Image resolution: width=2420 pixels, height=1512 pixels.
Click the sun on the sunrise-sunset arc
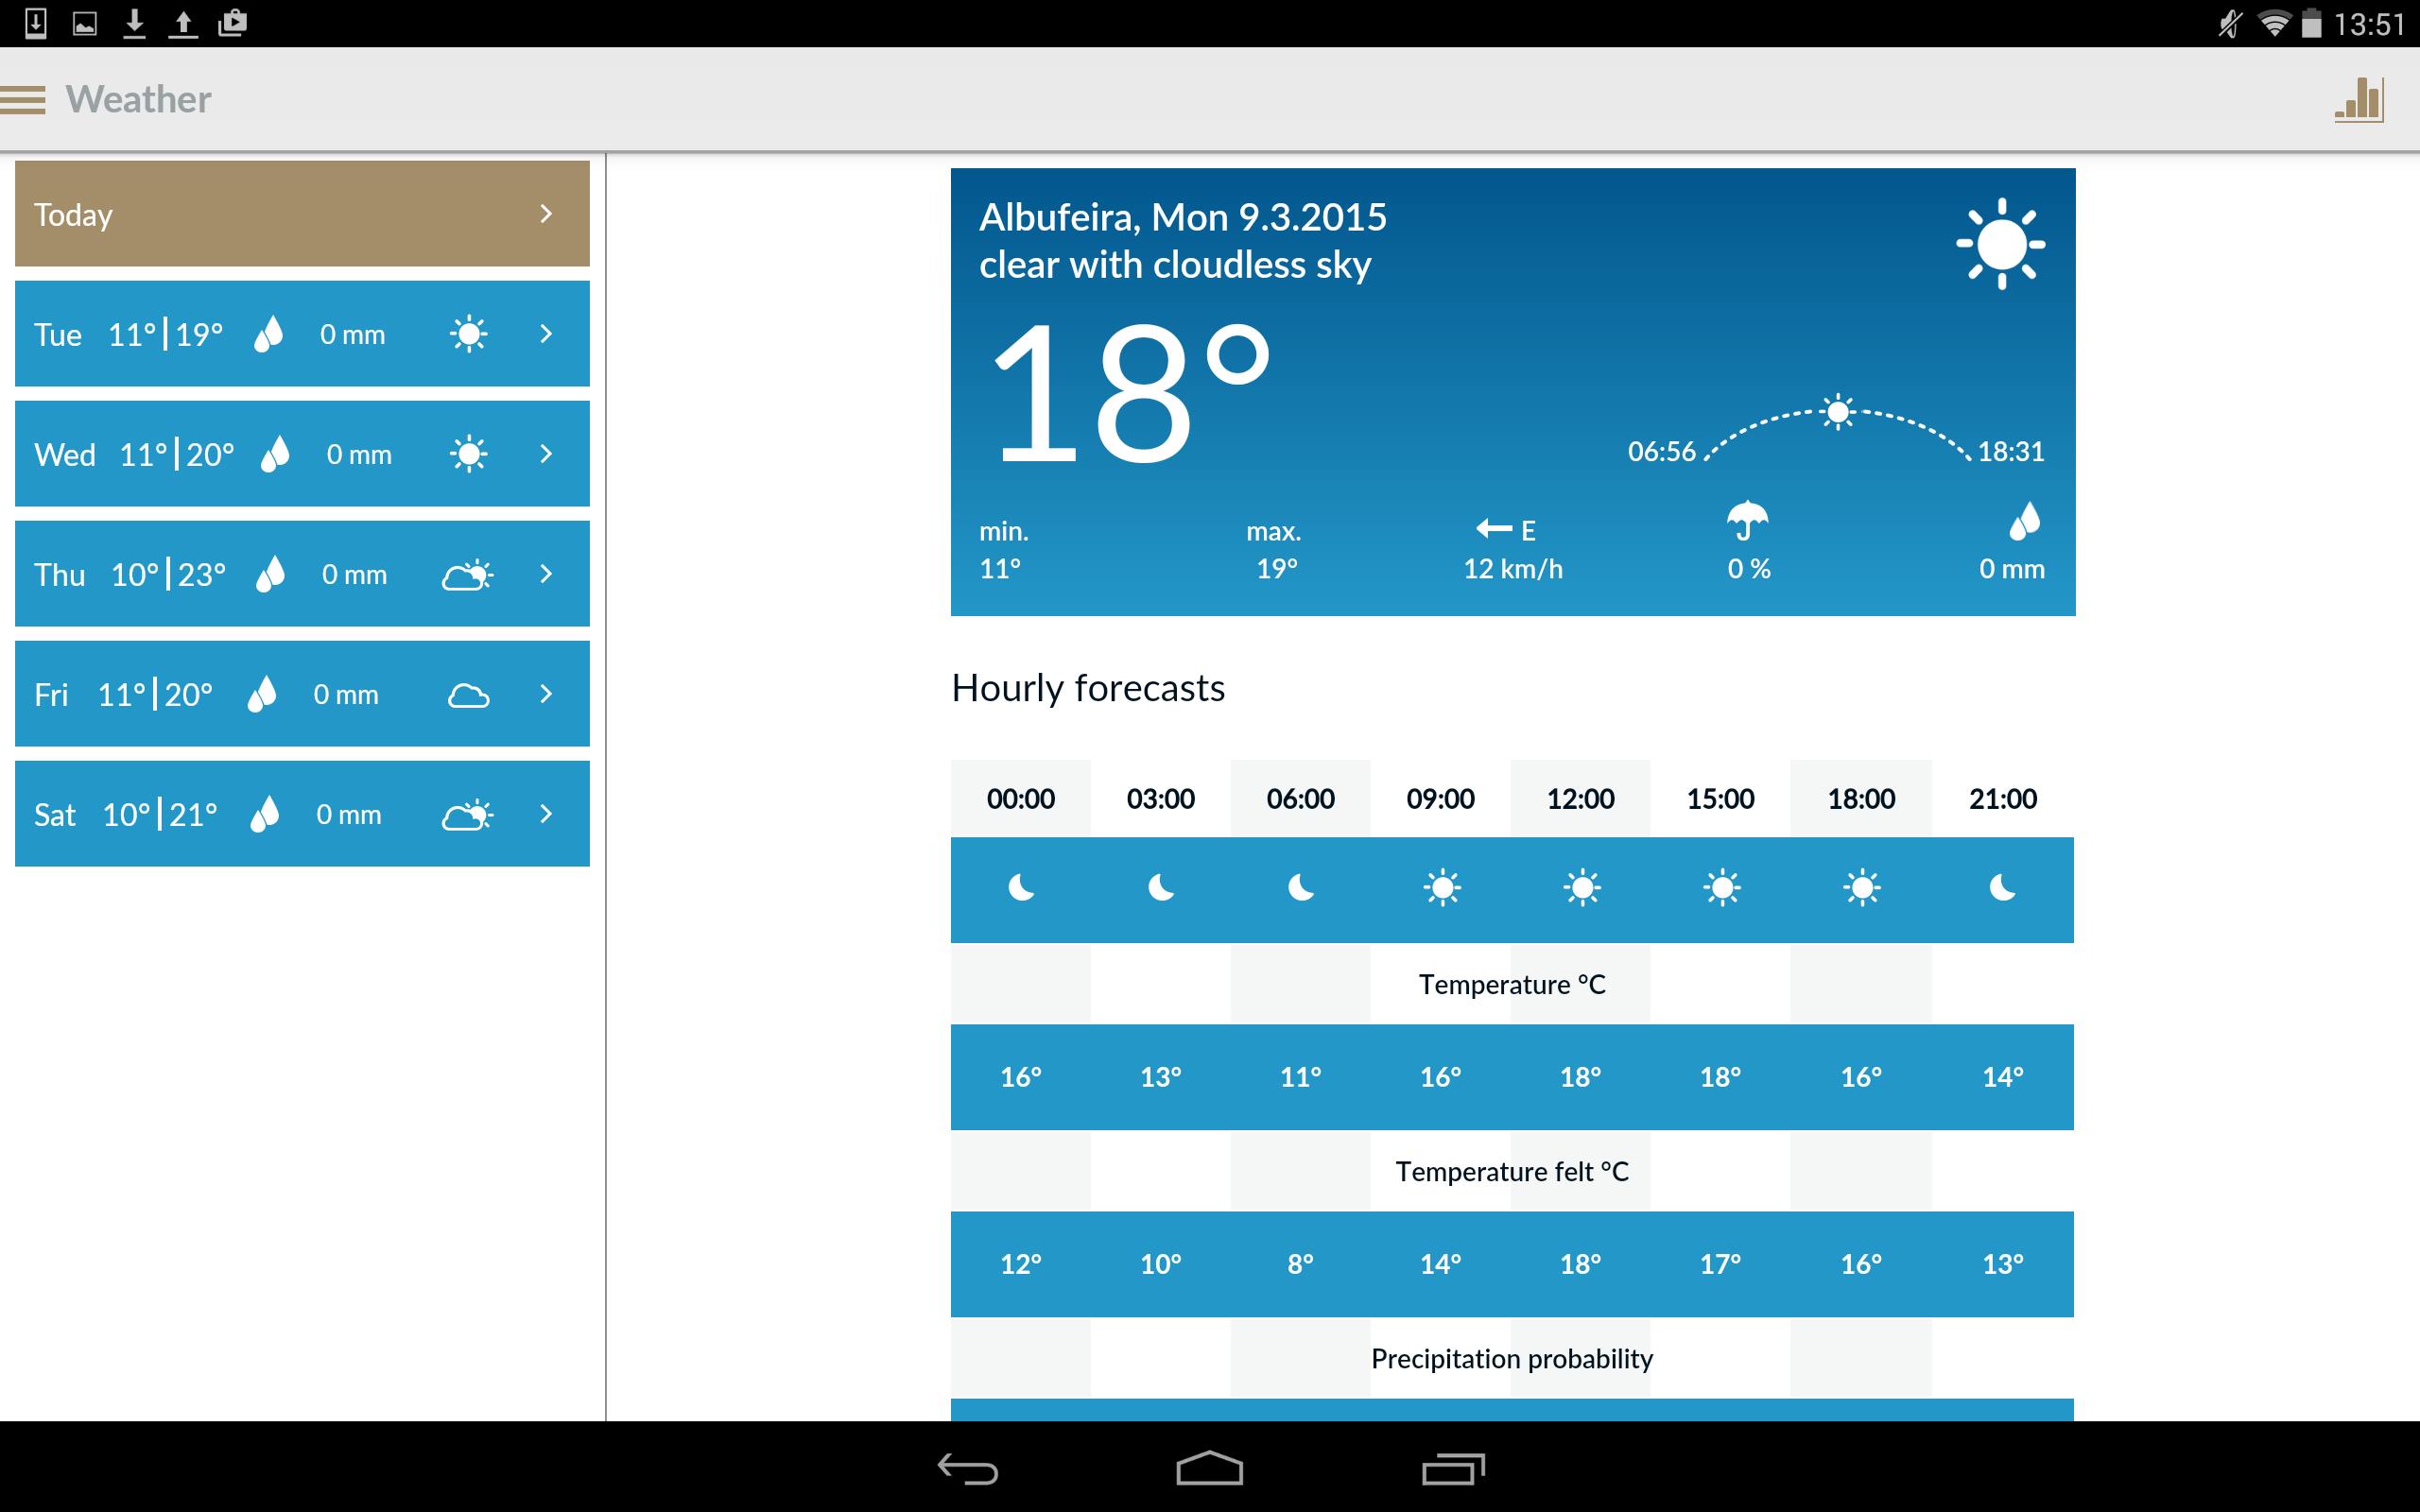click(x=1838, y=411)
